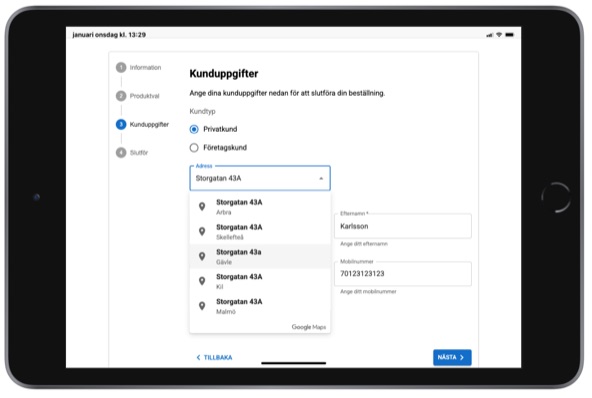Choose the Storgatan 43A Skellefteå suggestion
The image size is (592, 398).
click(x=260, y=231)
